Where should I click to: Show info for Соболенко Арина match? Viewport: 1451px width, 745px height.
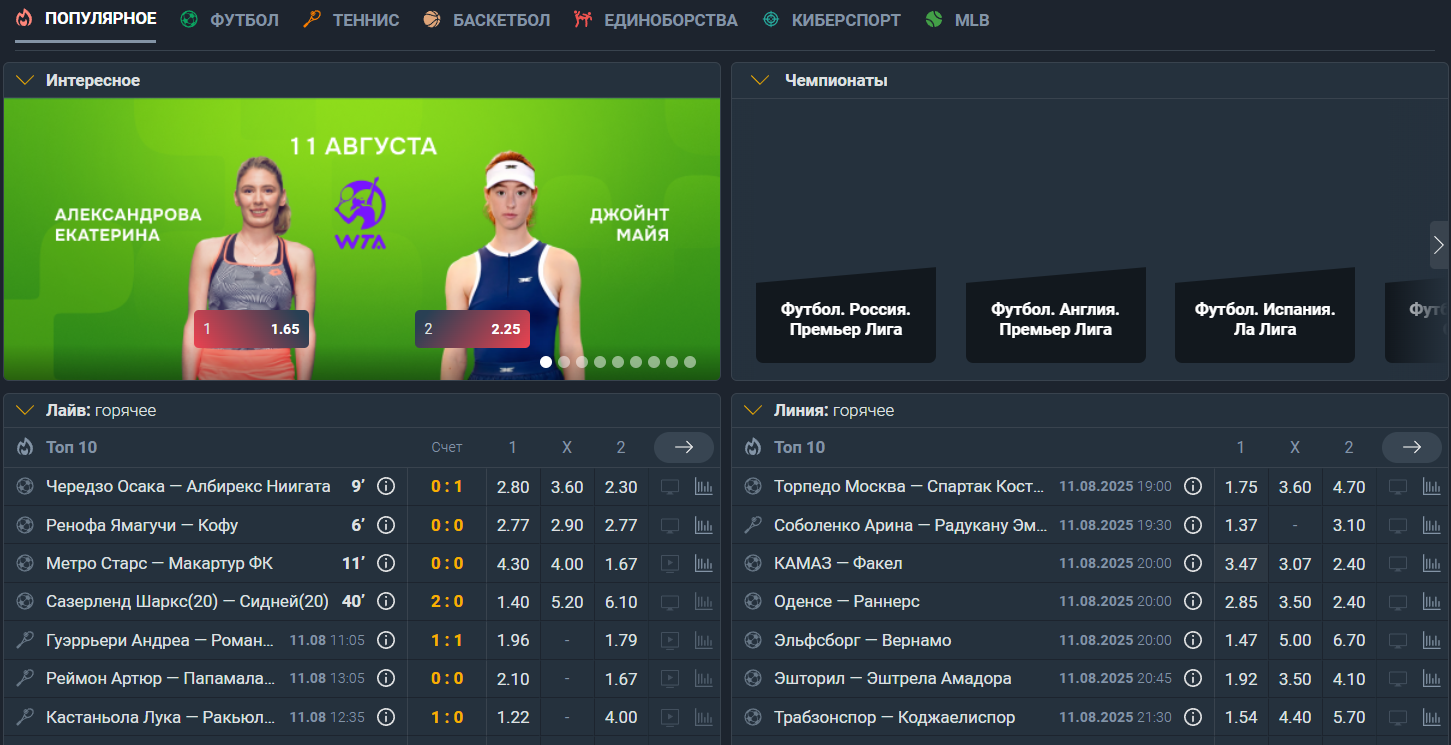coord(1193,525)
